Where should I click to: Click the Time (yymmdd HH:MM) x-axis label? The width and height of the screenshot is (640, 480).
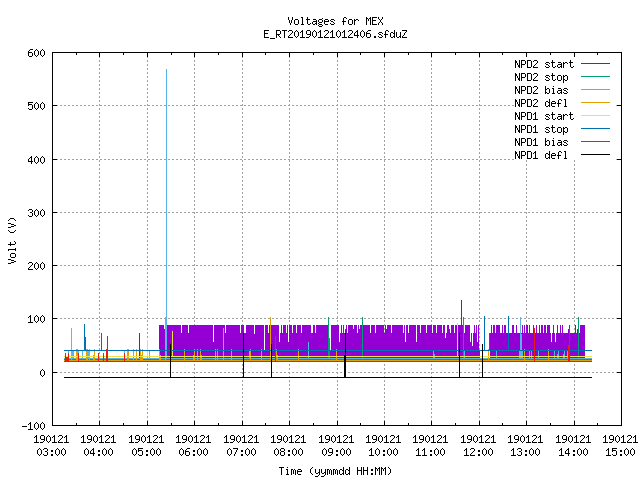click(335, 471)
